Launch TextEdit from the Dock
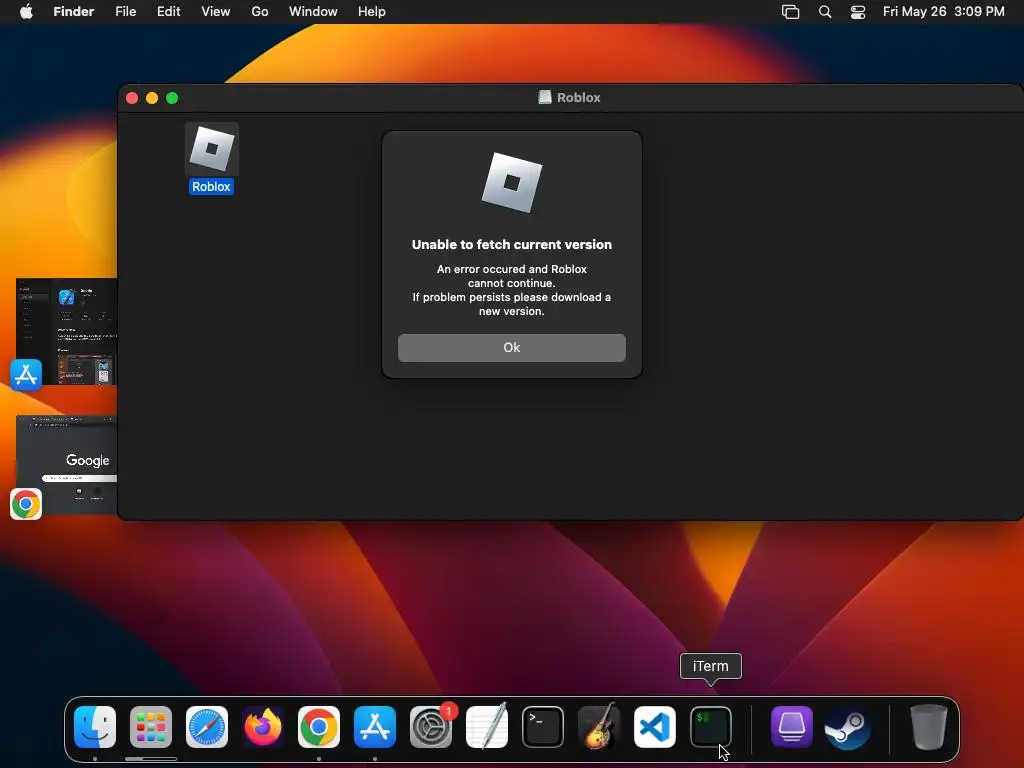The width and height of the screenshot is (1024, 768). [x=487, y=726]
